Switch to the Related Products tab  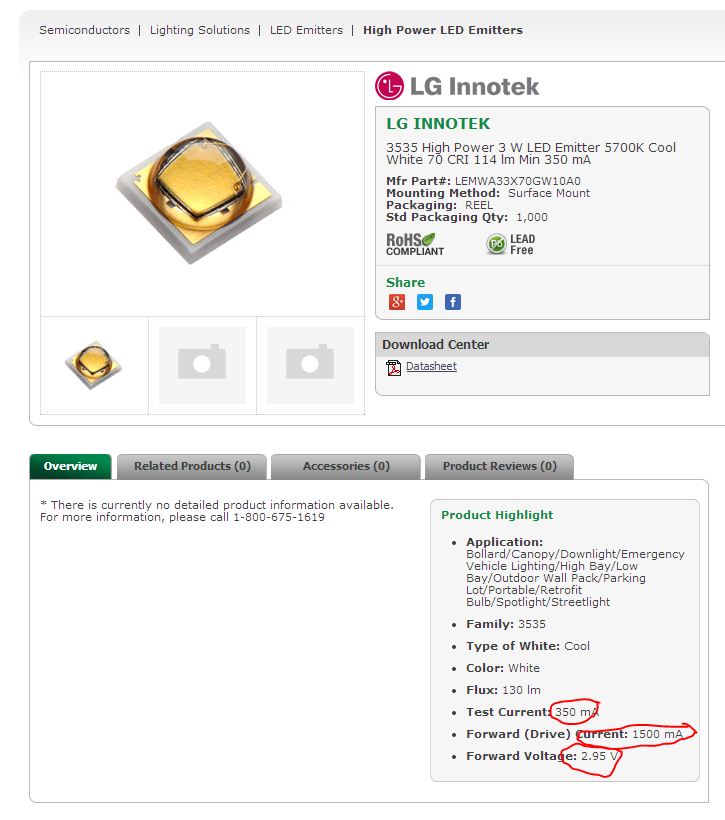[x=192, y=466]
